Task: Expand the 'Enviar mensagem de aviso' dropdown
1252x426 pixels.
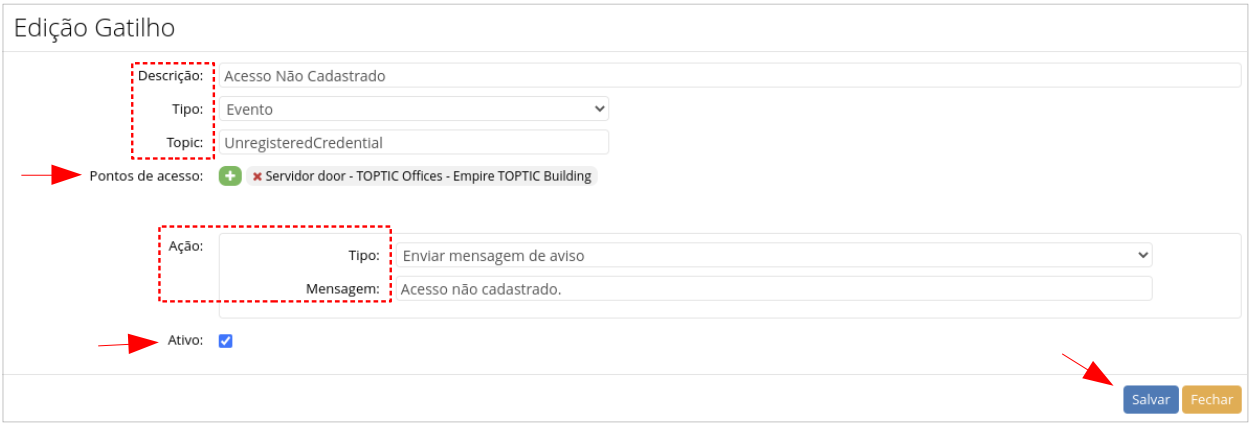Action: (773, 256)
